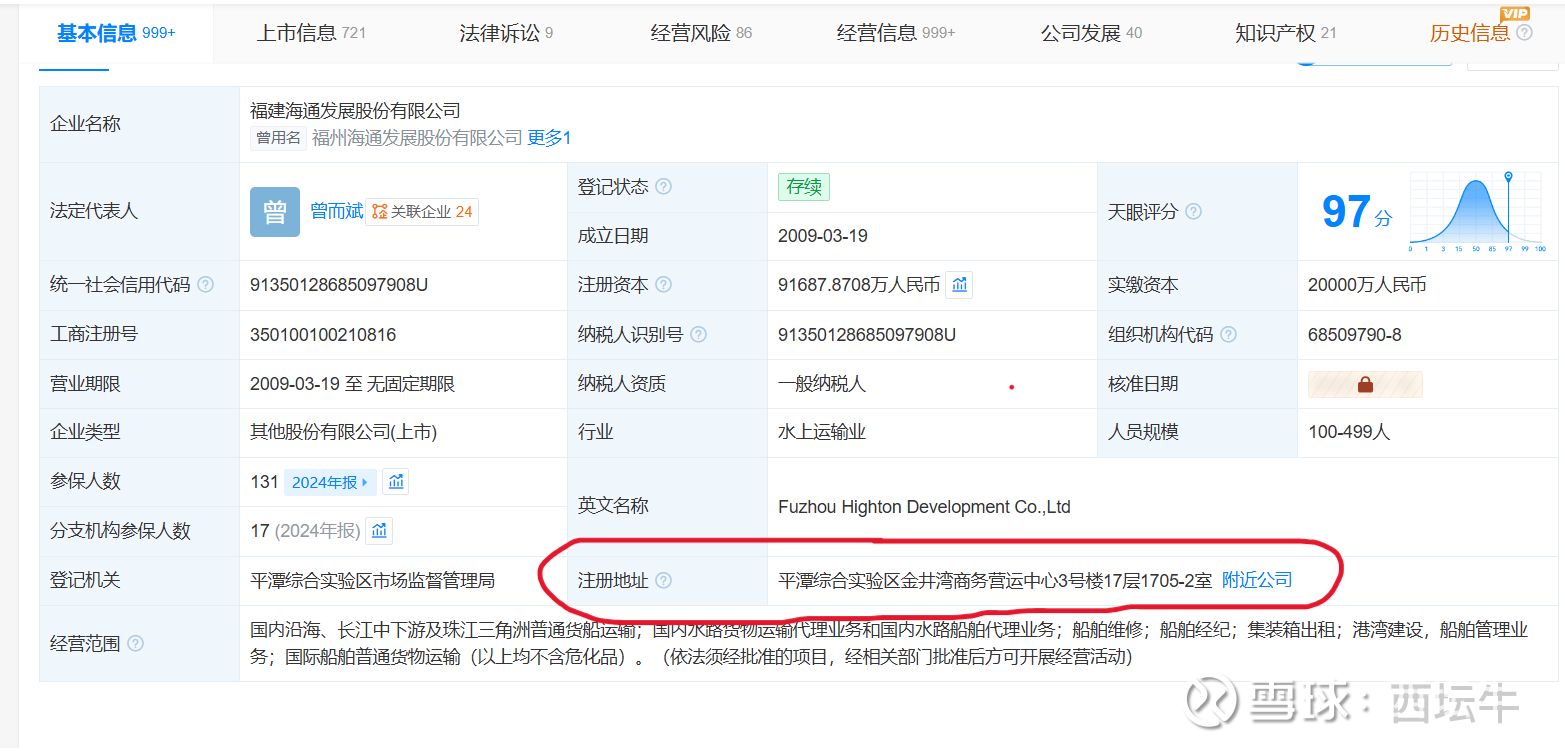This screenshot has width=1565, height=751.
Task: Open the 登记状态 help icon
Action: 663,187
